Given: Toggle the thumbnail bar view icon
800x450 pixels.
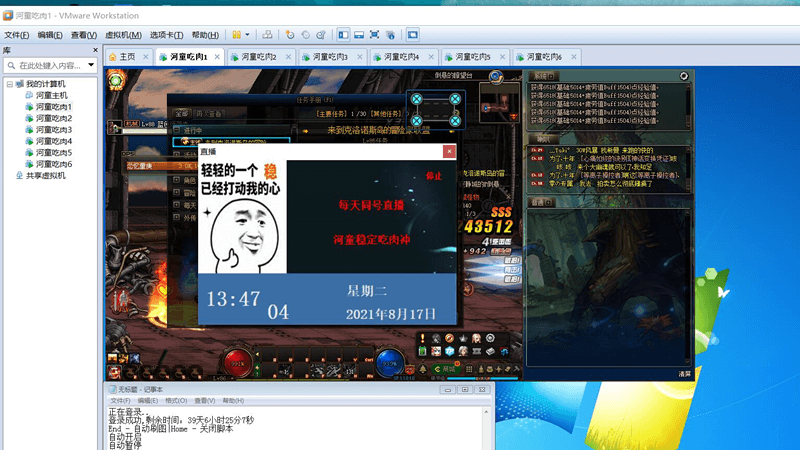Looking at the screenshot, I should (359, 35).
